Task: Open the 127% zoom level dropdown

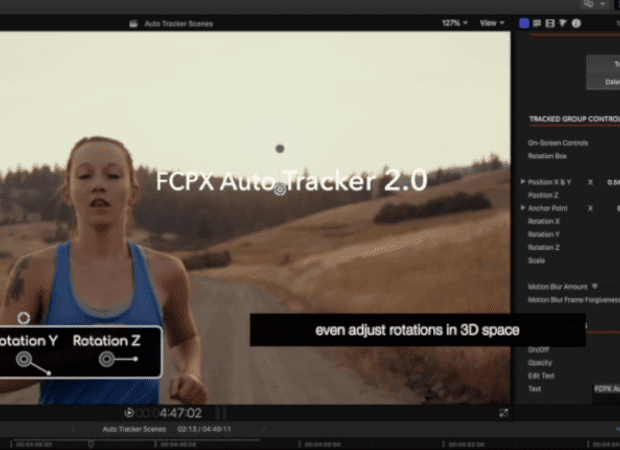Action: (455, 23)
